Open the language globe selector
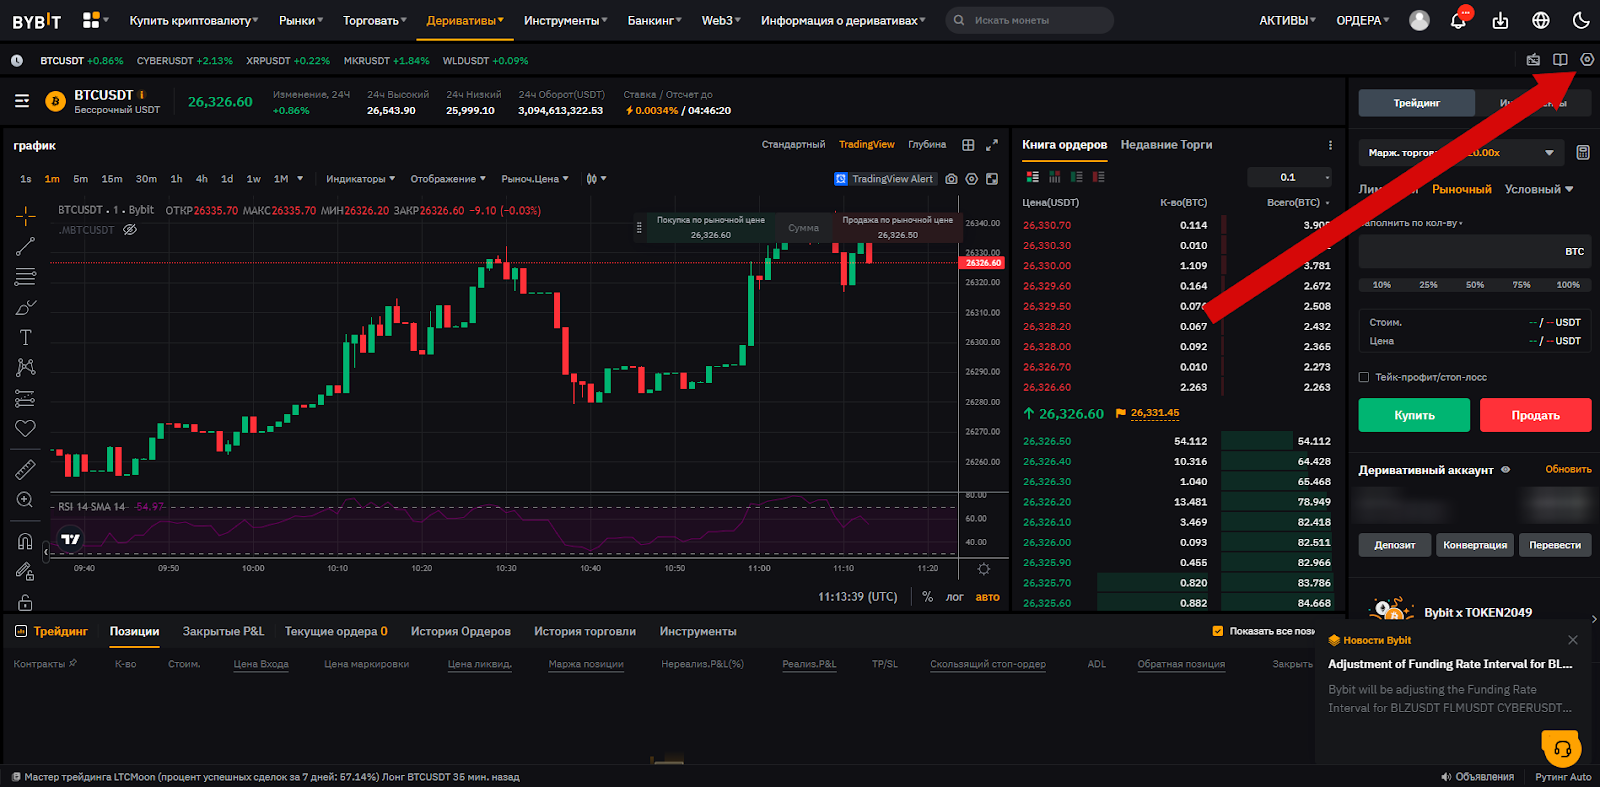 pos(1541,20)
